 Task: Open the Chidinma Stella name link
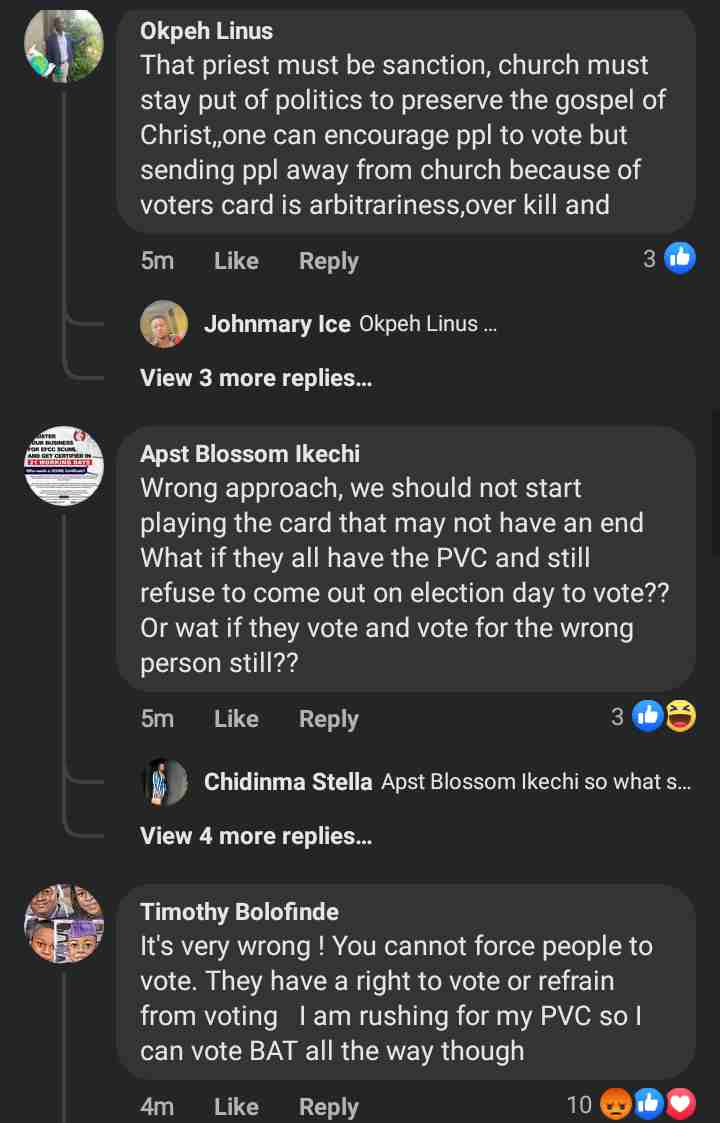[x=288, y=782]
